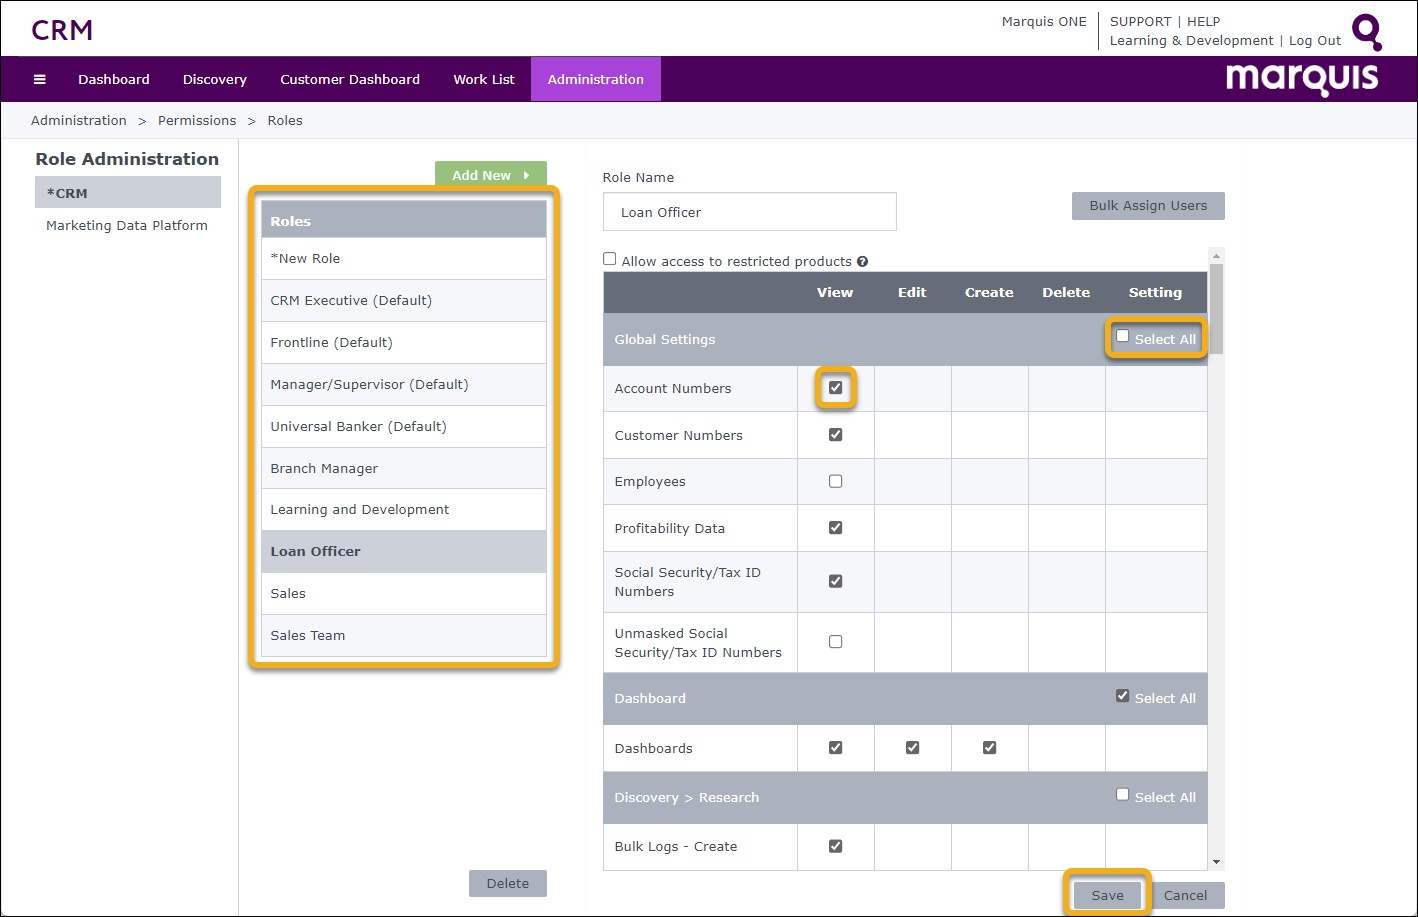This screenshot has height=917, width=1418.
Task: Open the Discovery nav tab
Action: pyautogui.click(x=215, y=79)
